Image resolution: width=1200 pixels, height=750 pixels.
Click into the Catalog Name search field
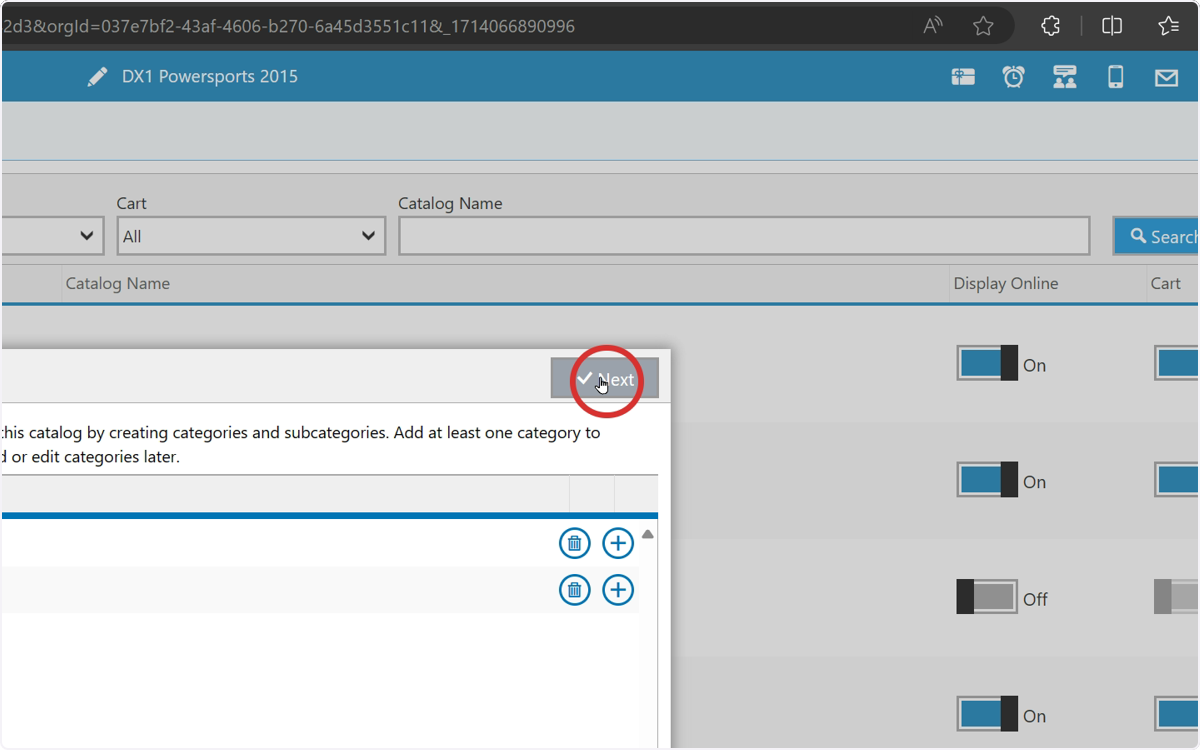(x=744, y=236)
